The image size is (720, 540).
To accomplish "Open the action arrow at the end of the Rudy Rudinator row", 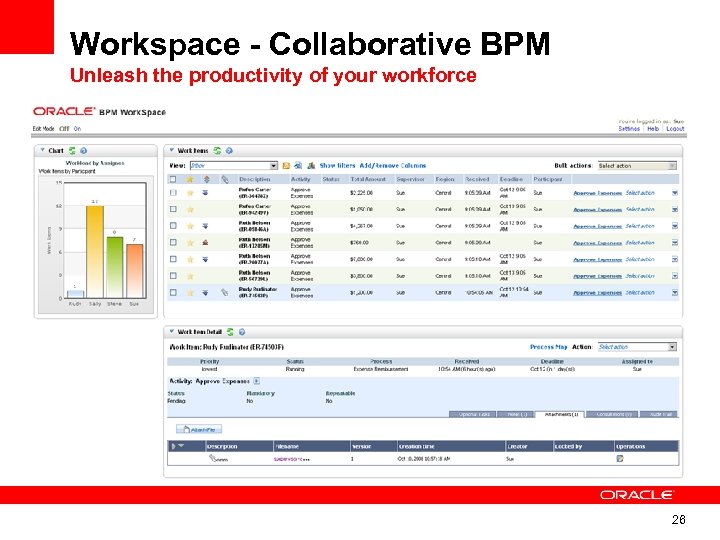I will pyautogui.click(x=675, y=292).
